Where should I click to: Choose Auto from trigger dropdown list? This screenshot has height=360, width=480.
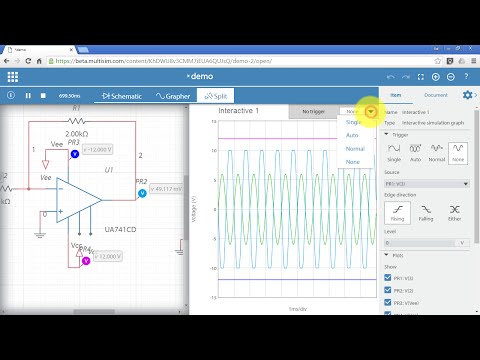(x=352, y=135)
